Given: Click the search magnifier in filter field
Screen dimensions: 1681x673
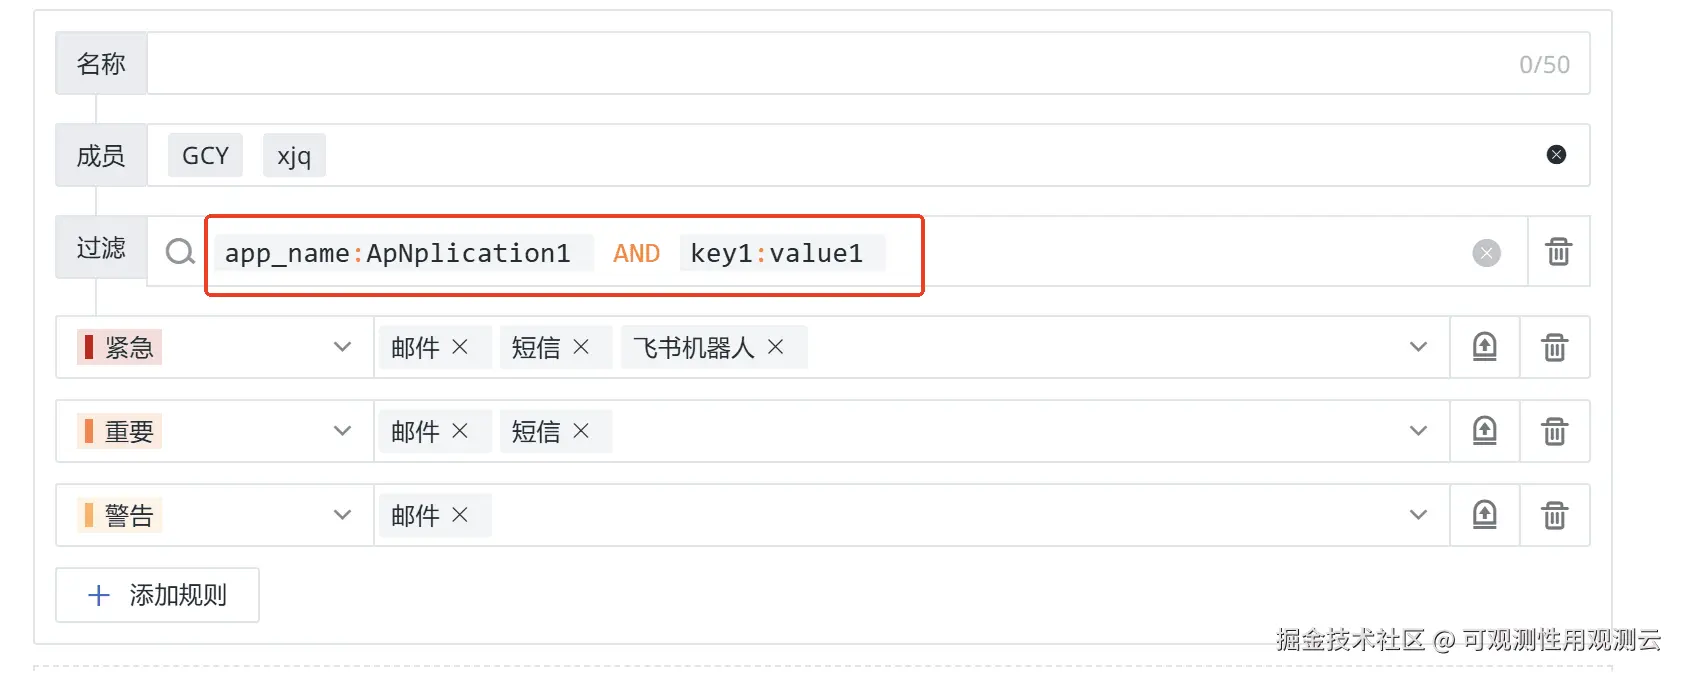Looking at the screenshot, I should [x=180, y=251].
